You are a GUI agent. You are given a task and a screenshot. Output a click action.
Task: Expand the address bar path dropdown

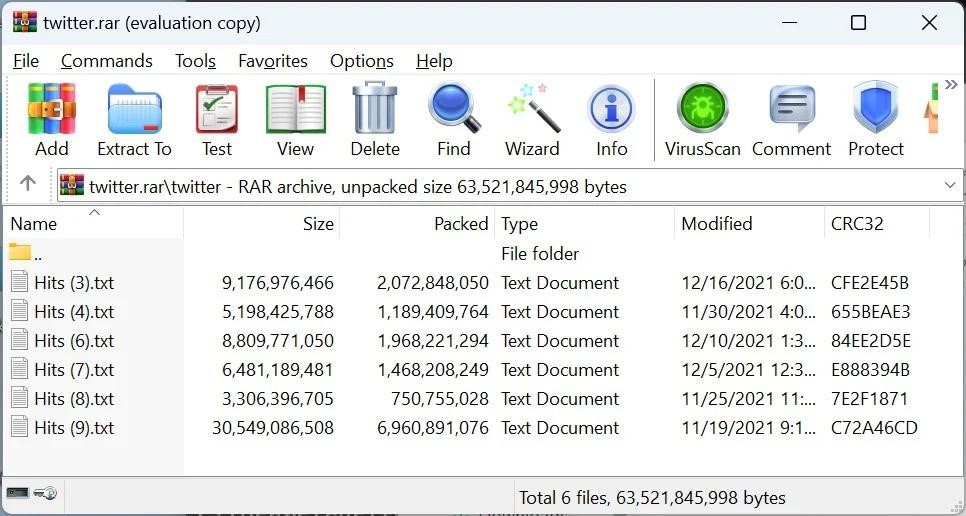click(949, 186)
